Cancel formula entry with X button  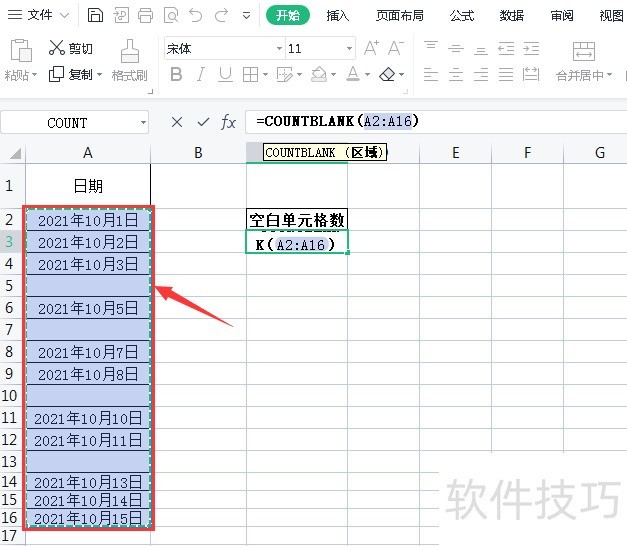[177, 122]
